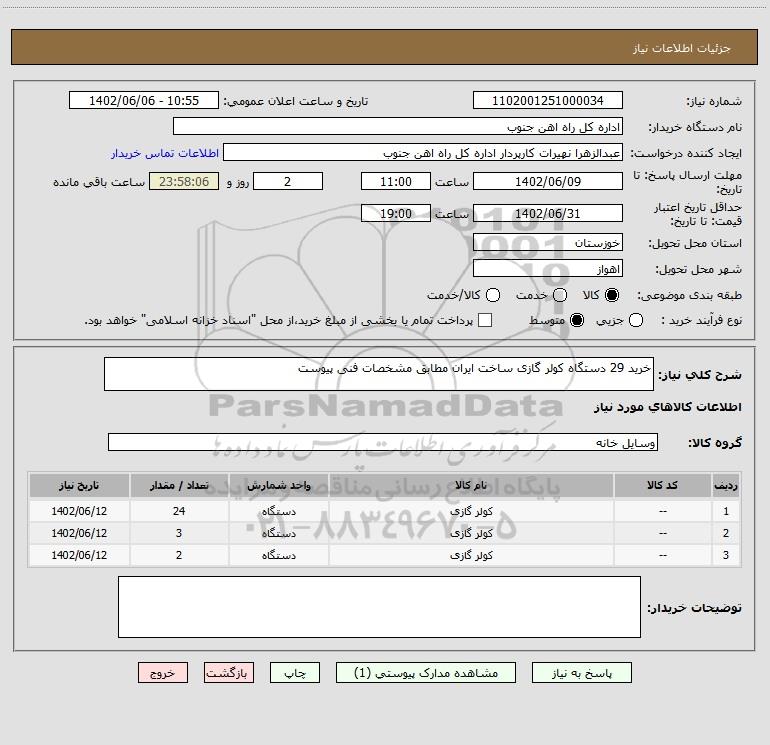Click کولر گازی name in row 2
This screenshot has width=770, height=745.
pyautogui.click(x=471, y=533)
